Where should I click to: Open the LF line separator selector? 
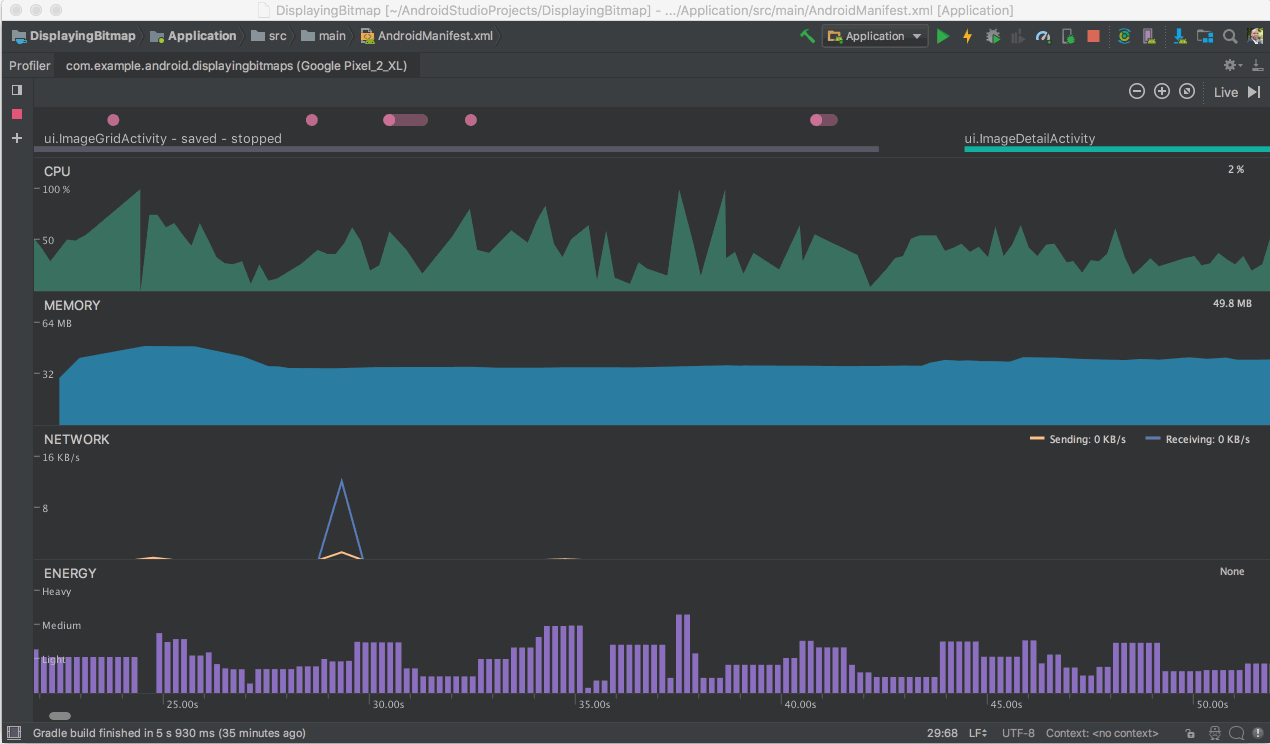[977, 733]
